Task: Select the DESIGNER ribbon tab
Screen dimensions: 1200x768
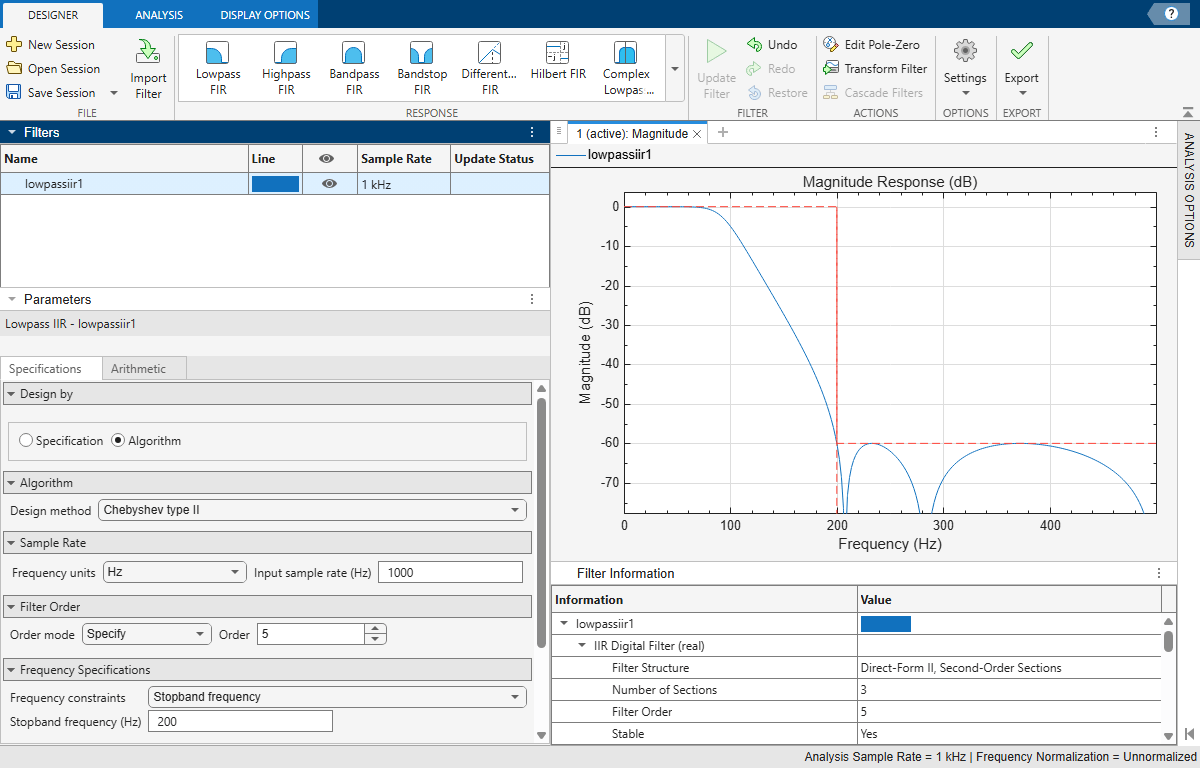Action: [x=53, y=15]
